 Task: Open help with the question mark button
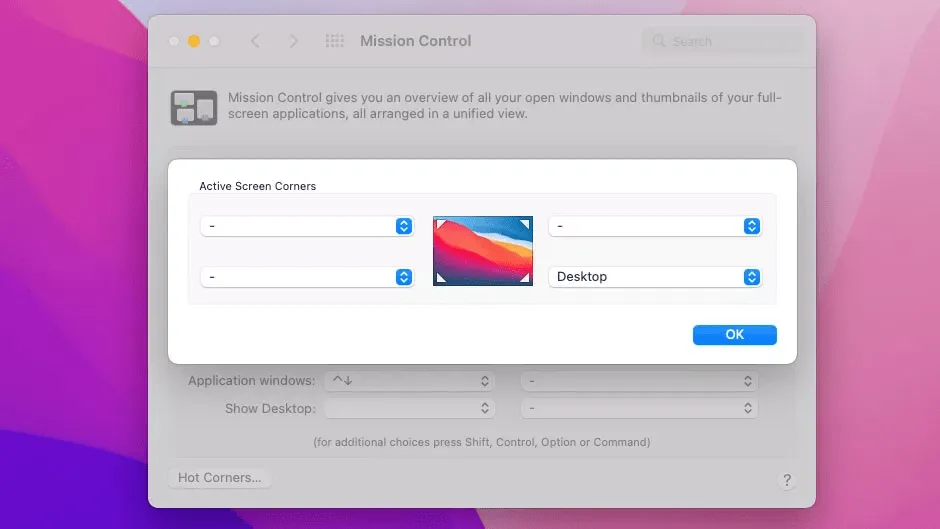tap(787, 480)
